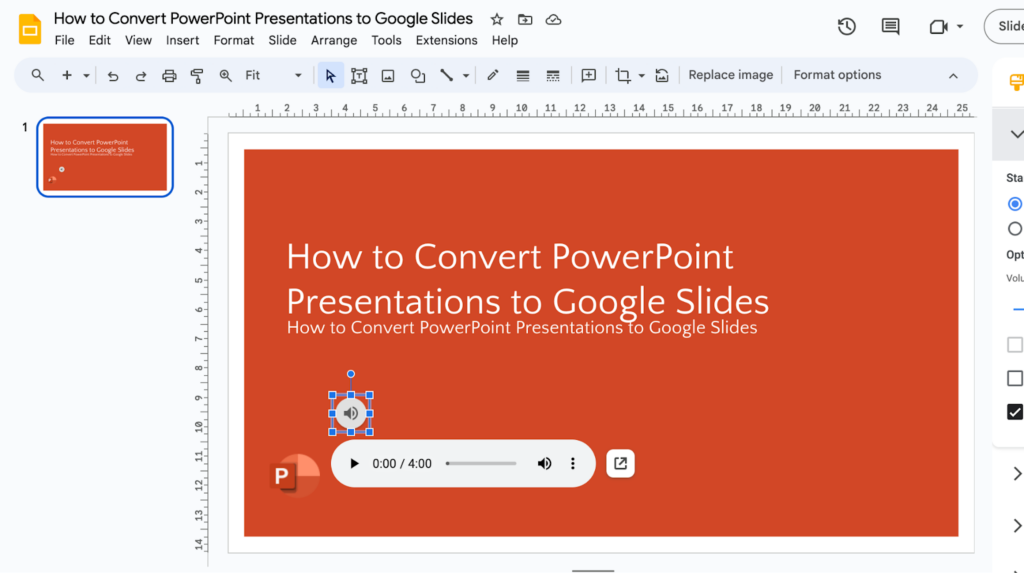
Task: Click the print icon in toolbar
Action: 169,75
